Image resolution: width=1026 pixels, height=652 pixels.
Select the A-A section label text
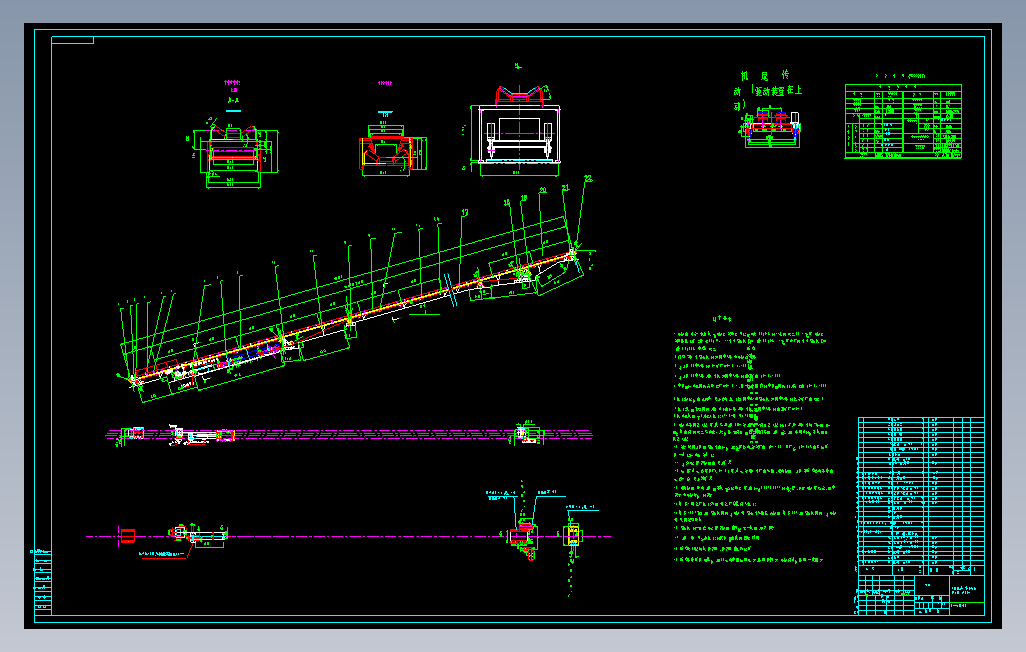(x=233, y=101)
